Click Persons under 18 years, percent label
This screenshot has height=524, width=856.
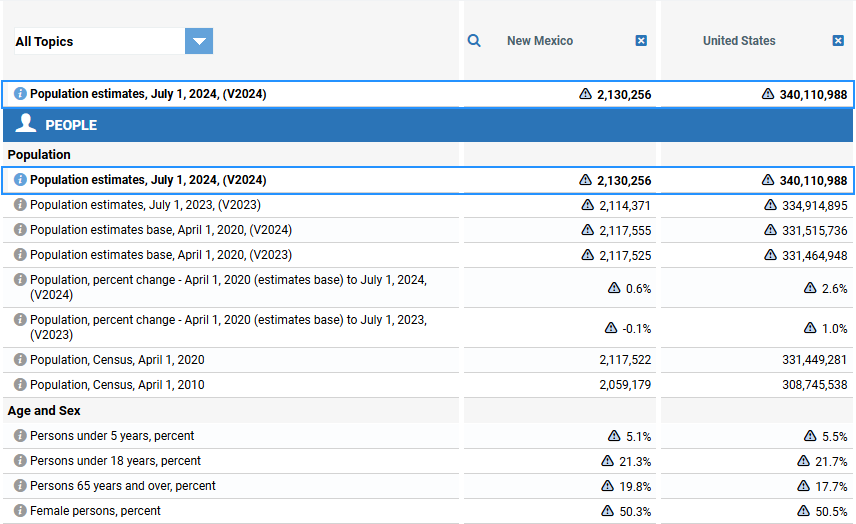(115, 461)
